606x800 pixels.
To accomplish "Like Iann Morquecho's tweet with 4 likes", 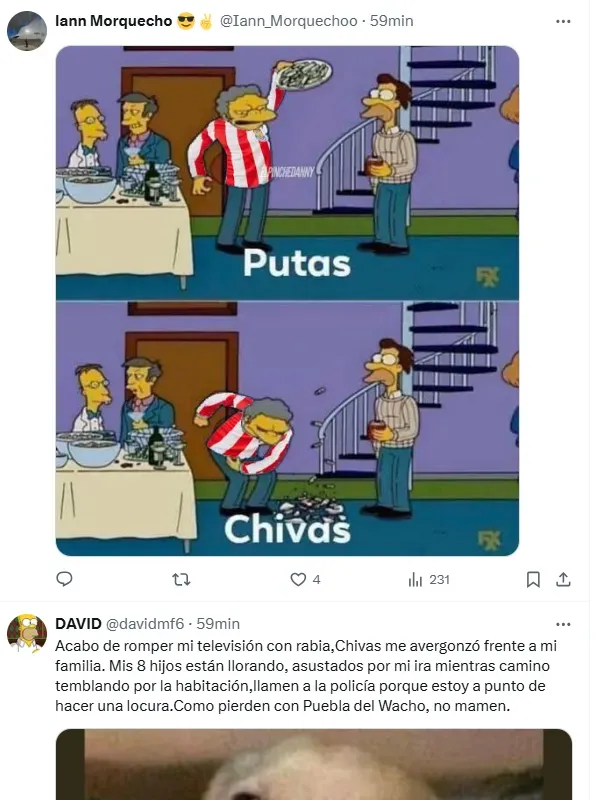I will 298,580.
